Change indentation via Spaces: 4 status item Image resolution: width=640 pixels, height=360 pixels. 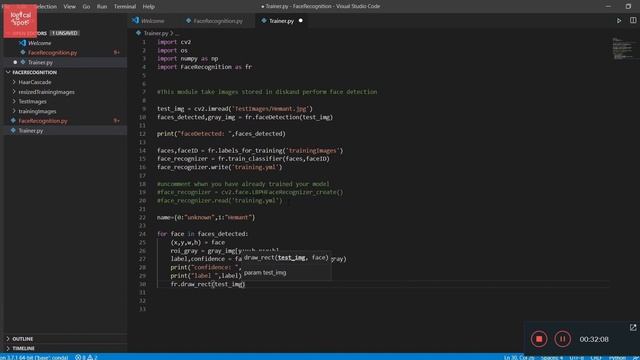(x=551, y=358)
